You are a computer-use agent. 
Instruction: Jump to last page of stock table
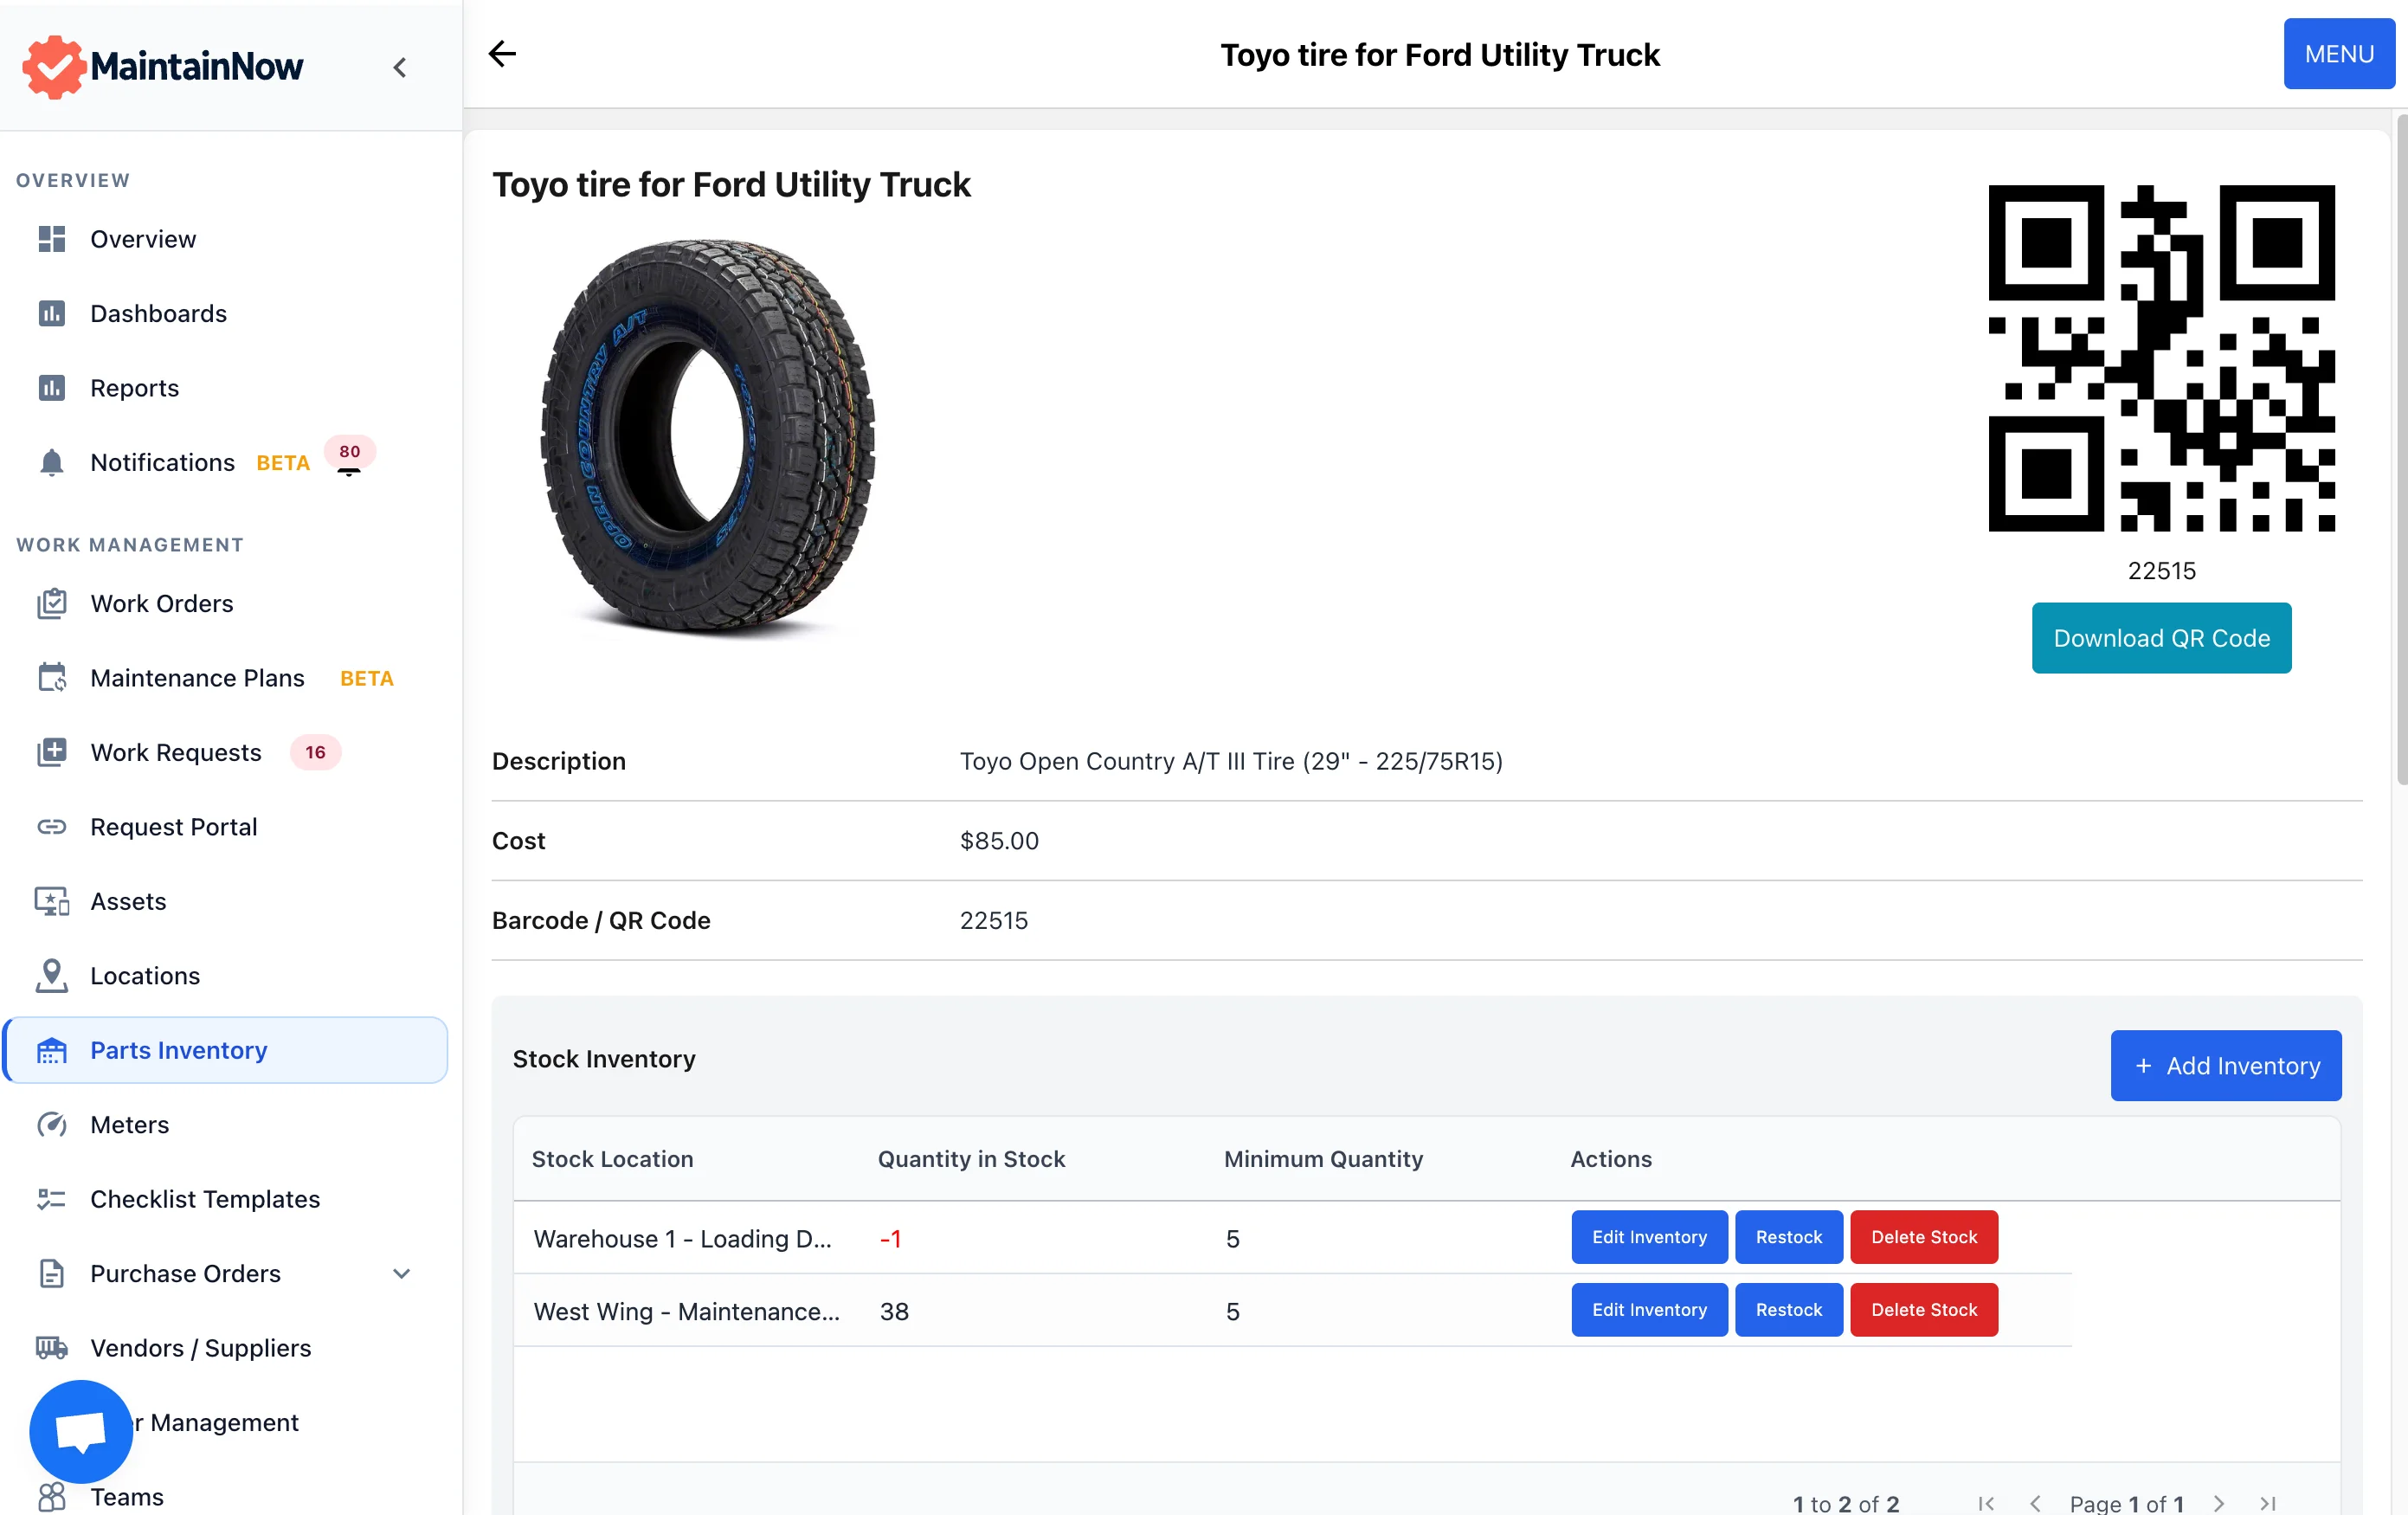point(2268,1502)
